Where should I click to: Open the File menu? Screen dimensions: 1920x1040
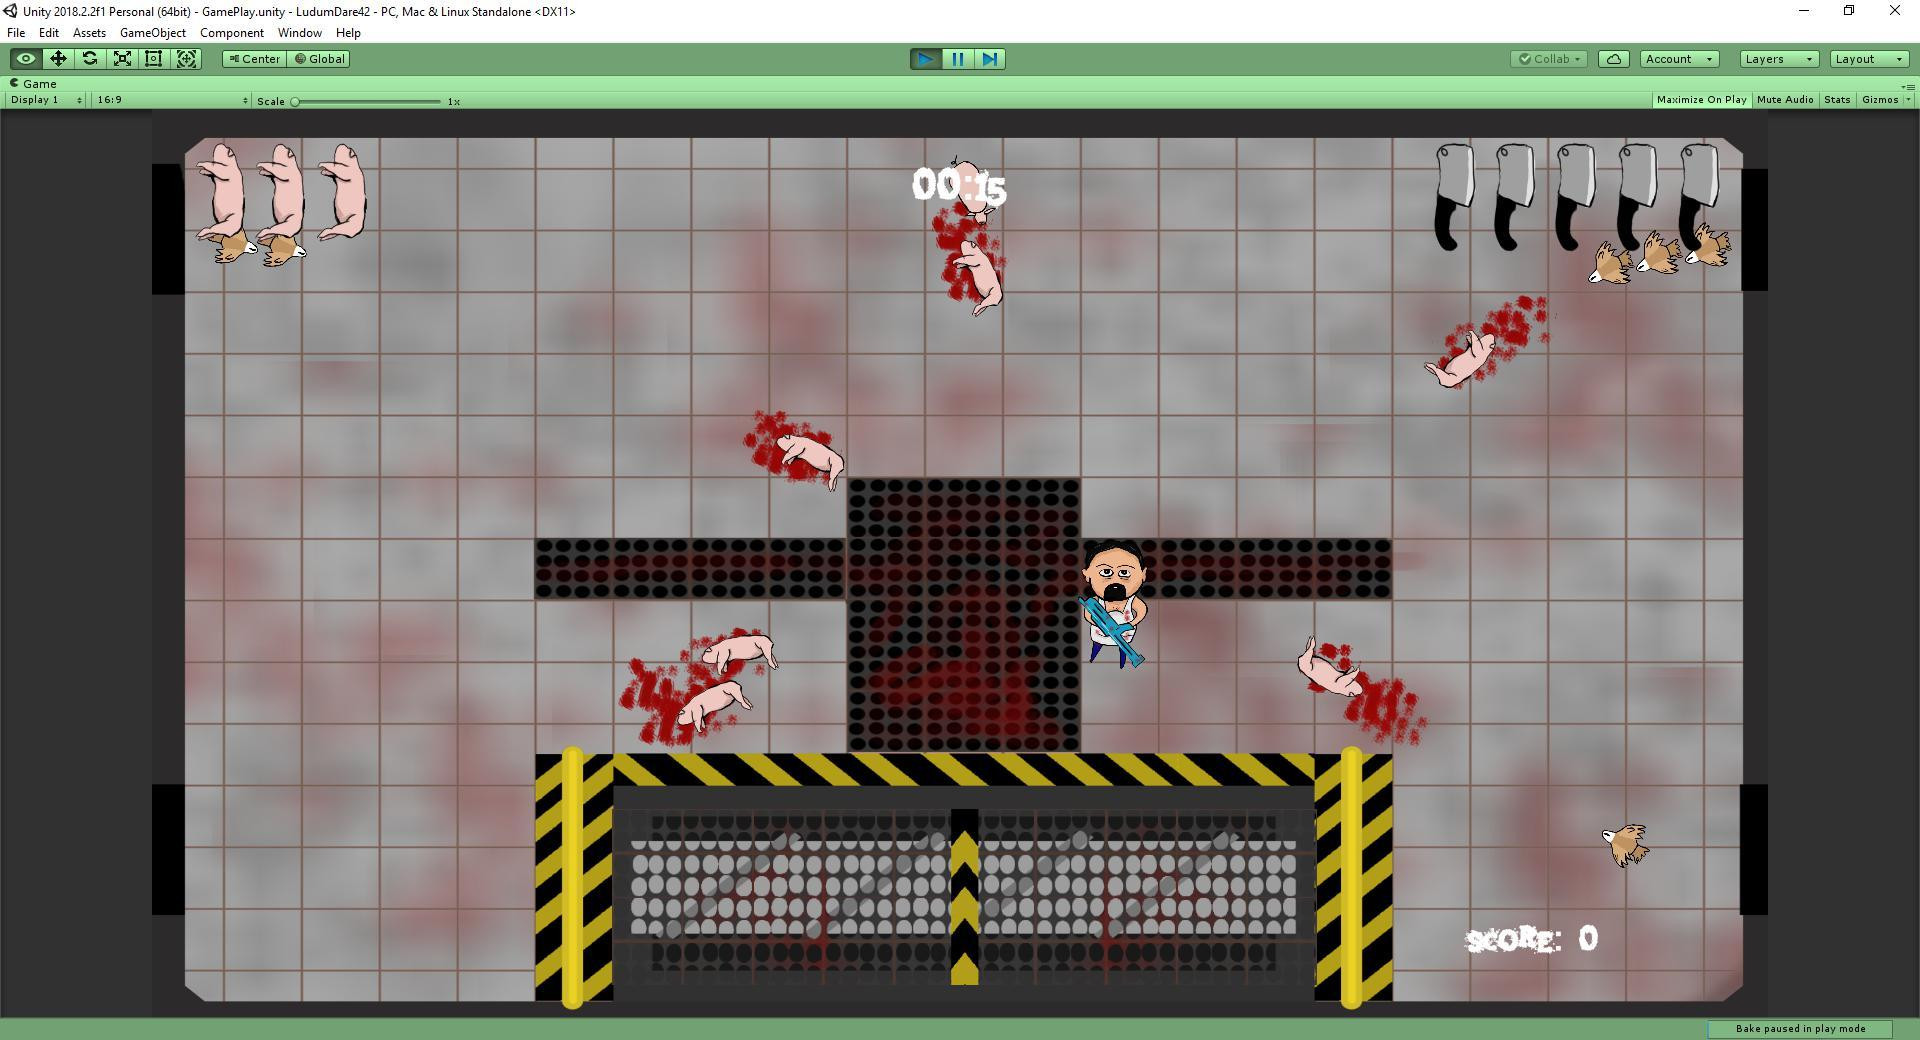16,33
